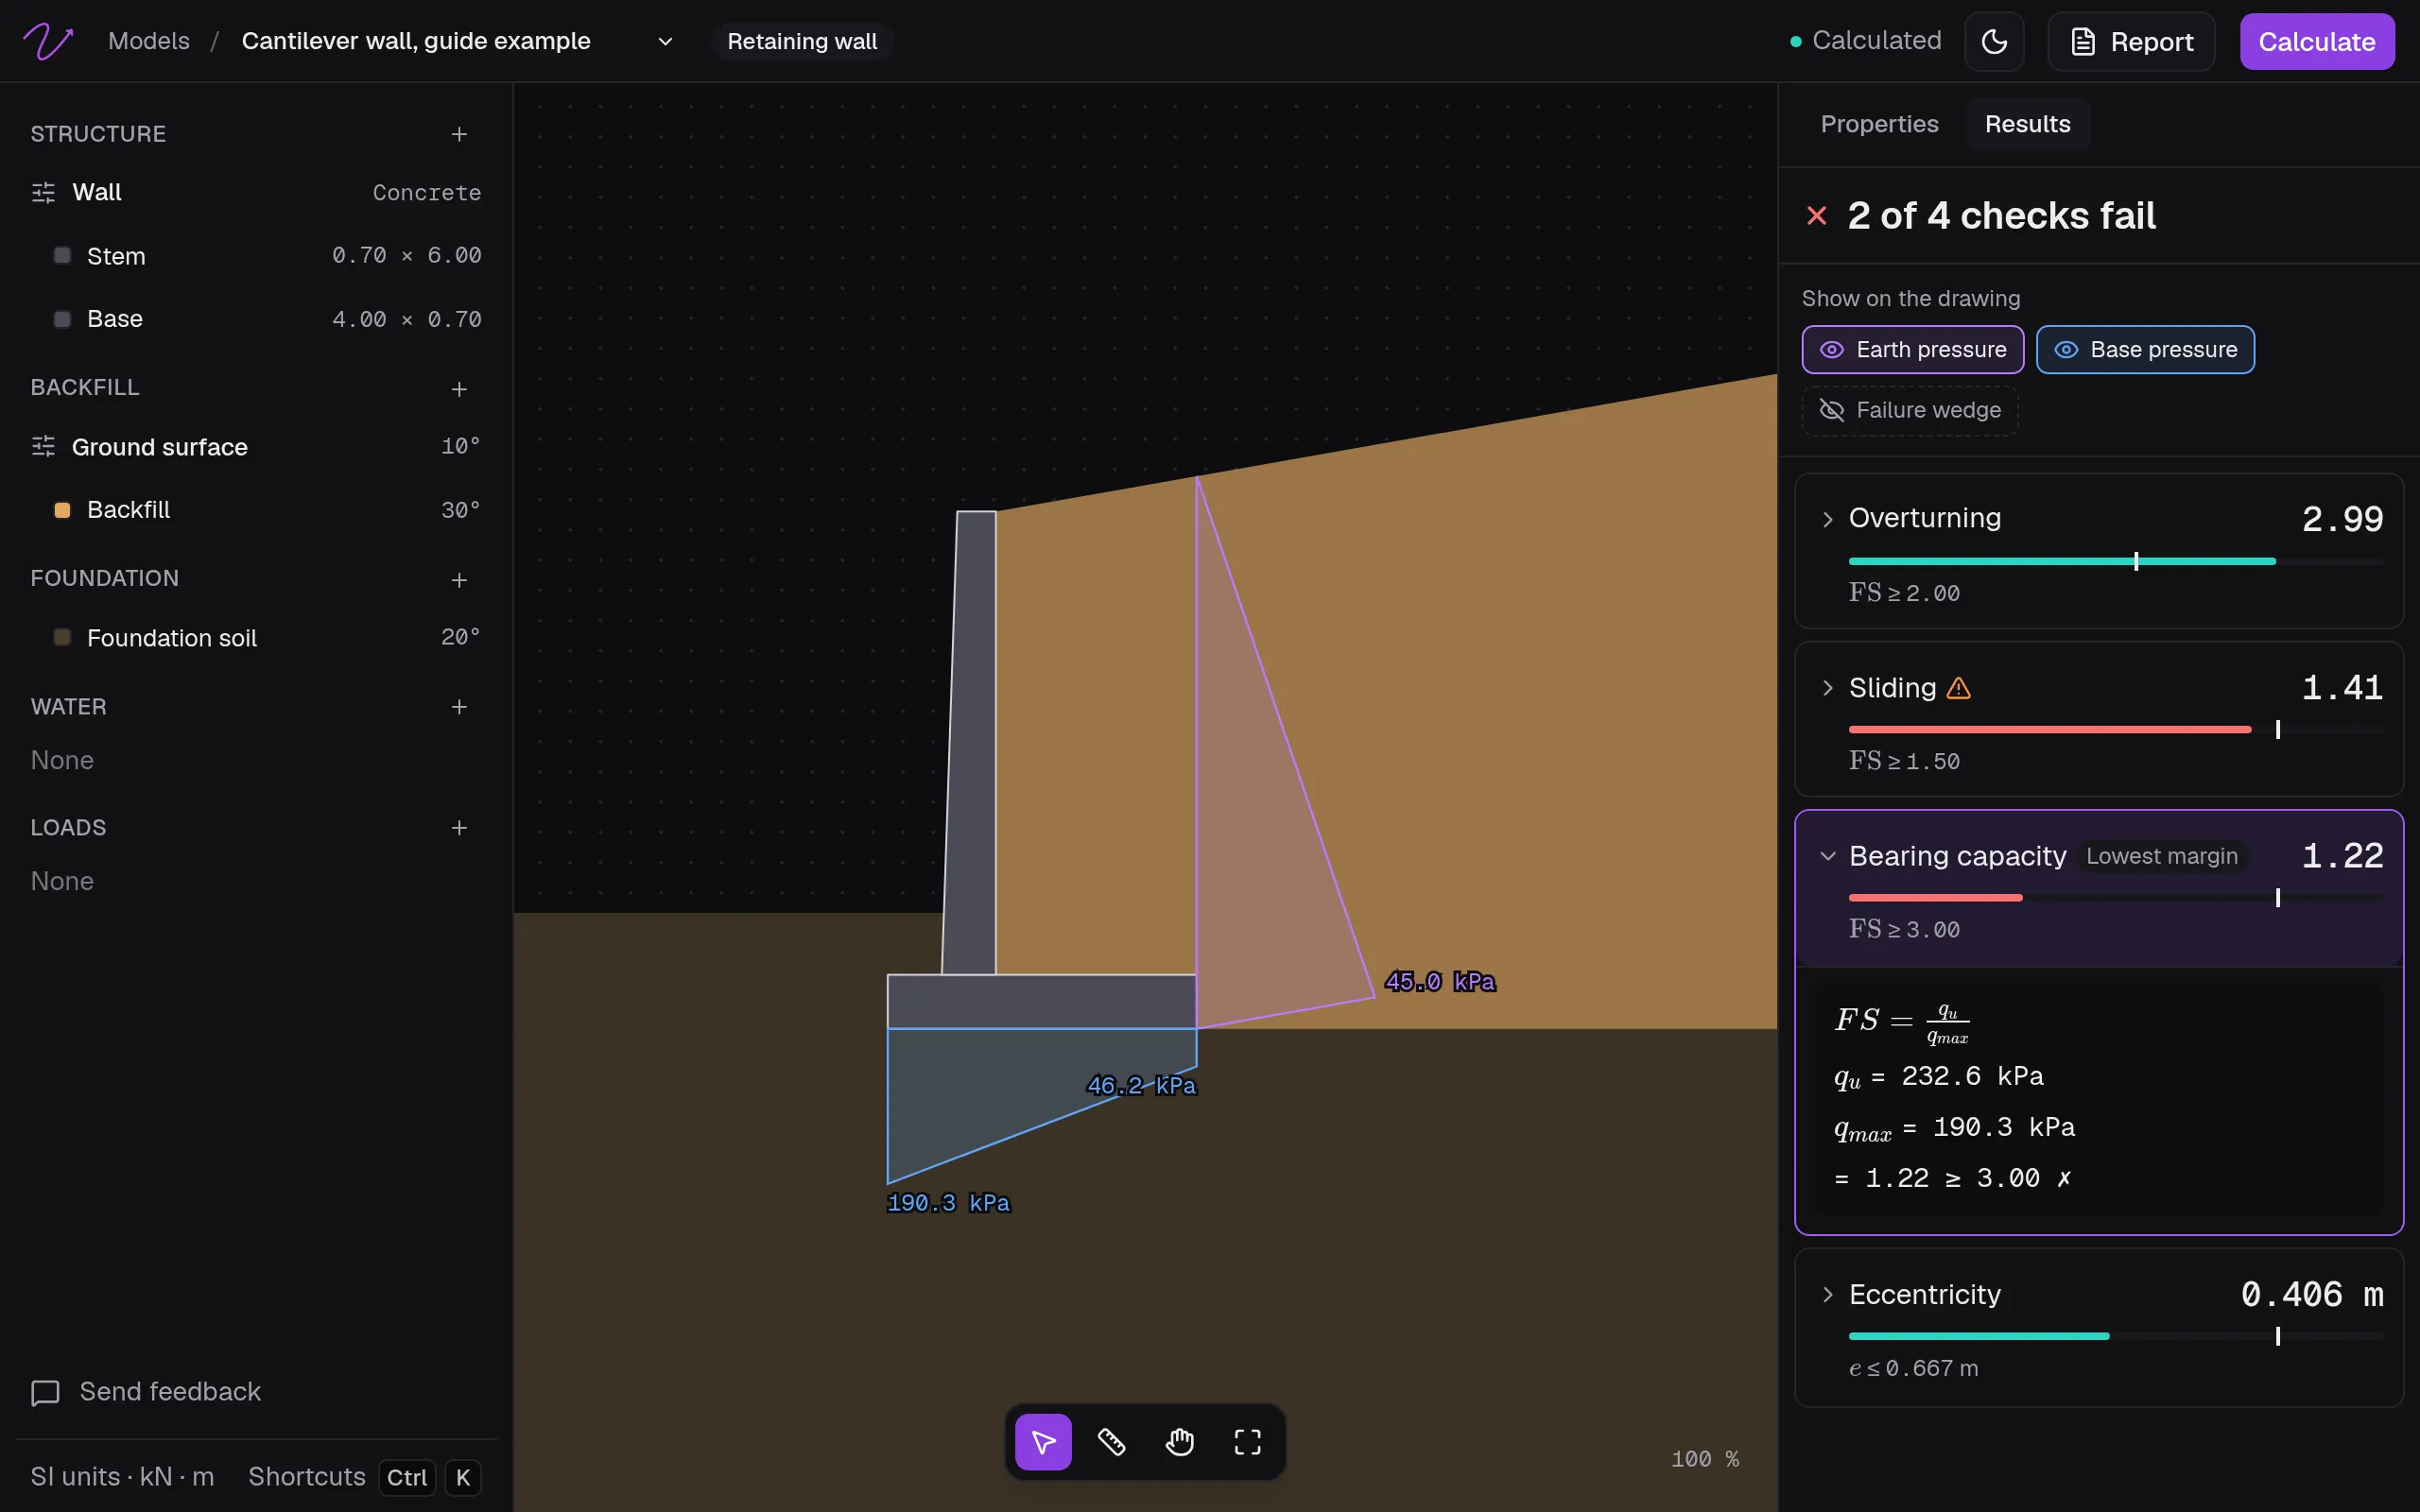2420x1512 pixels.
Task: Click the 45.0 kPa earth pressure label
Action: pyautogui.click(x=1440, y=982)
